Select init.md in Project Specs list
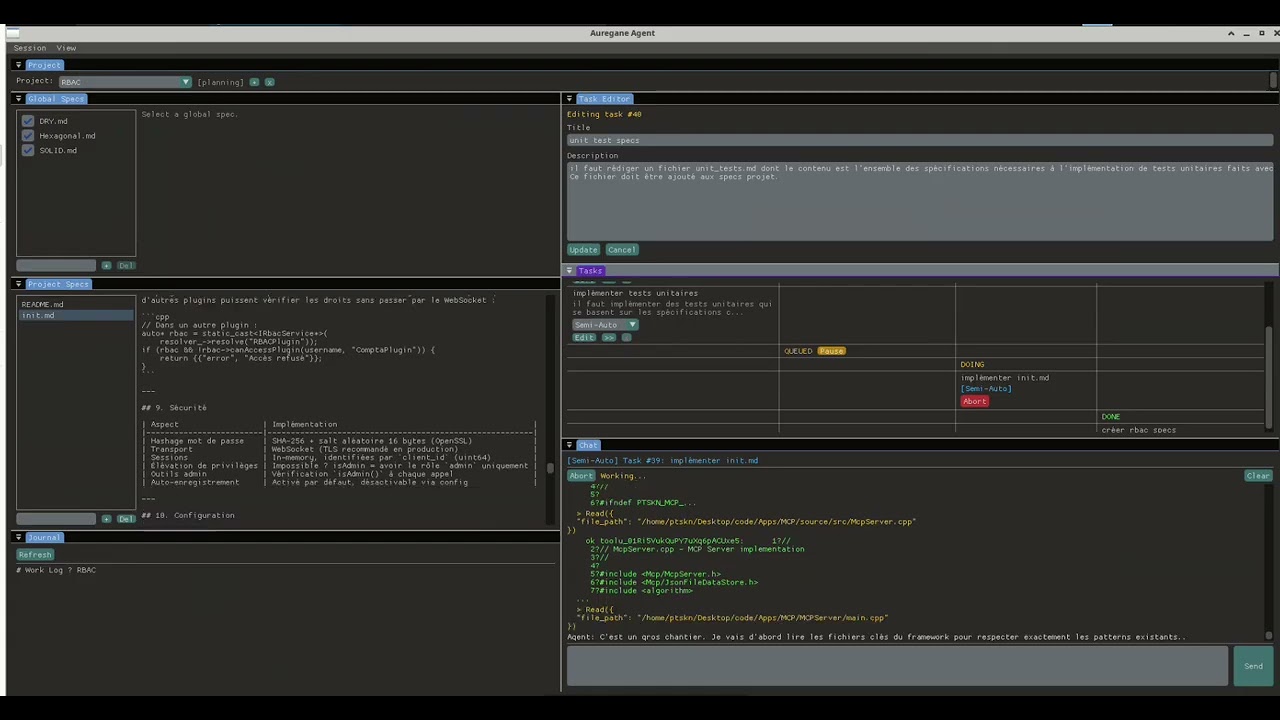Screen dimensions: 1280x720 [x=76, y=315]
